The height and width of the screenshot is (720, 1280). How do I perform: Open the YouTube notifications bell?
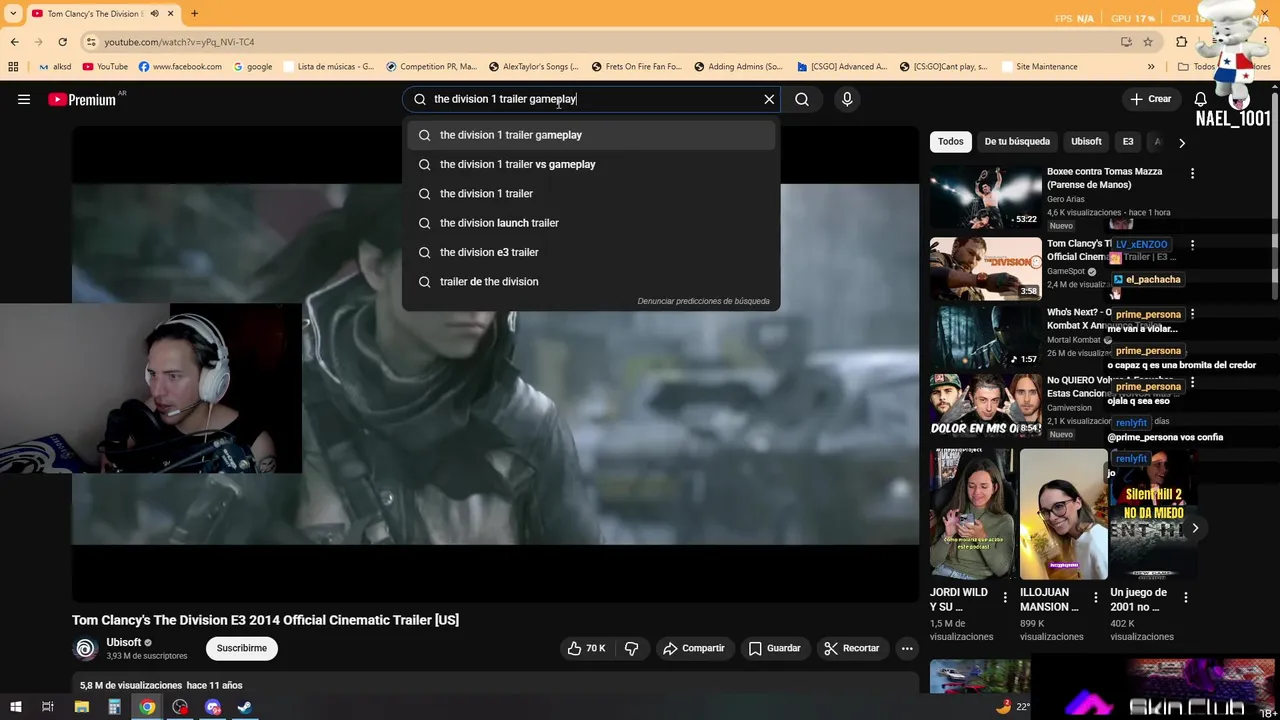[1201, 99]
